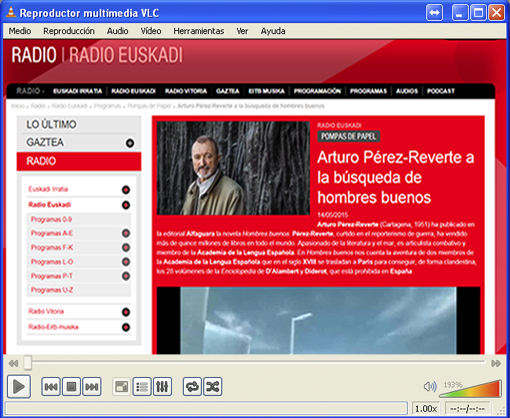The width and height of the screenshot is (510, 418).
Task: Open the Ayuda menu
Action: tap(273, 31)
